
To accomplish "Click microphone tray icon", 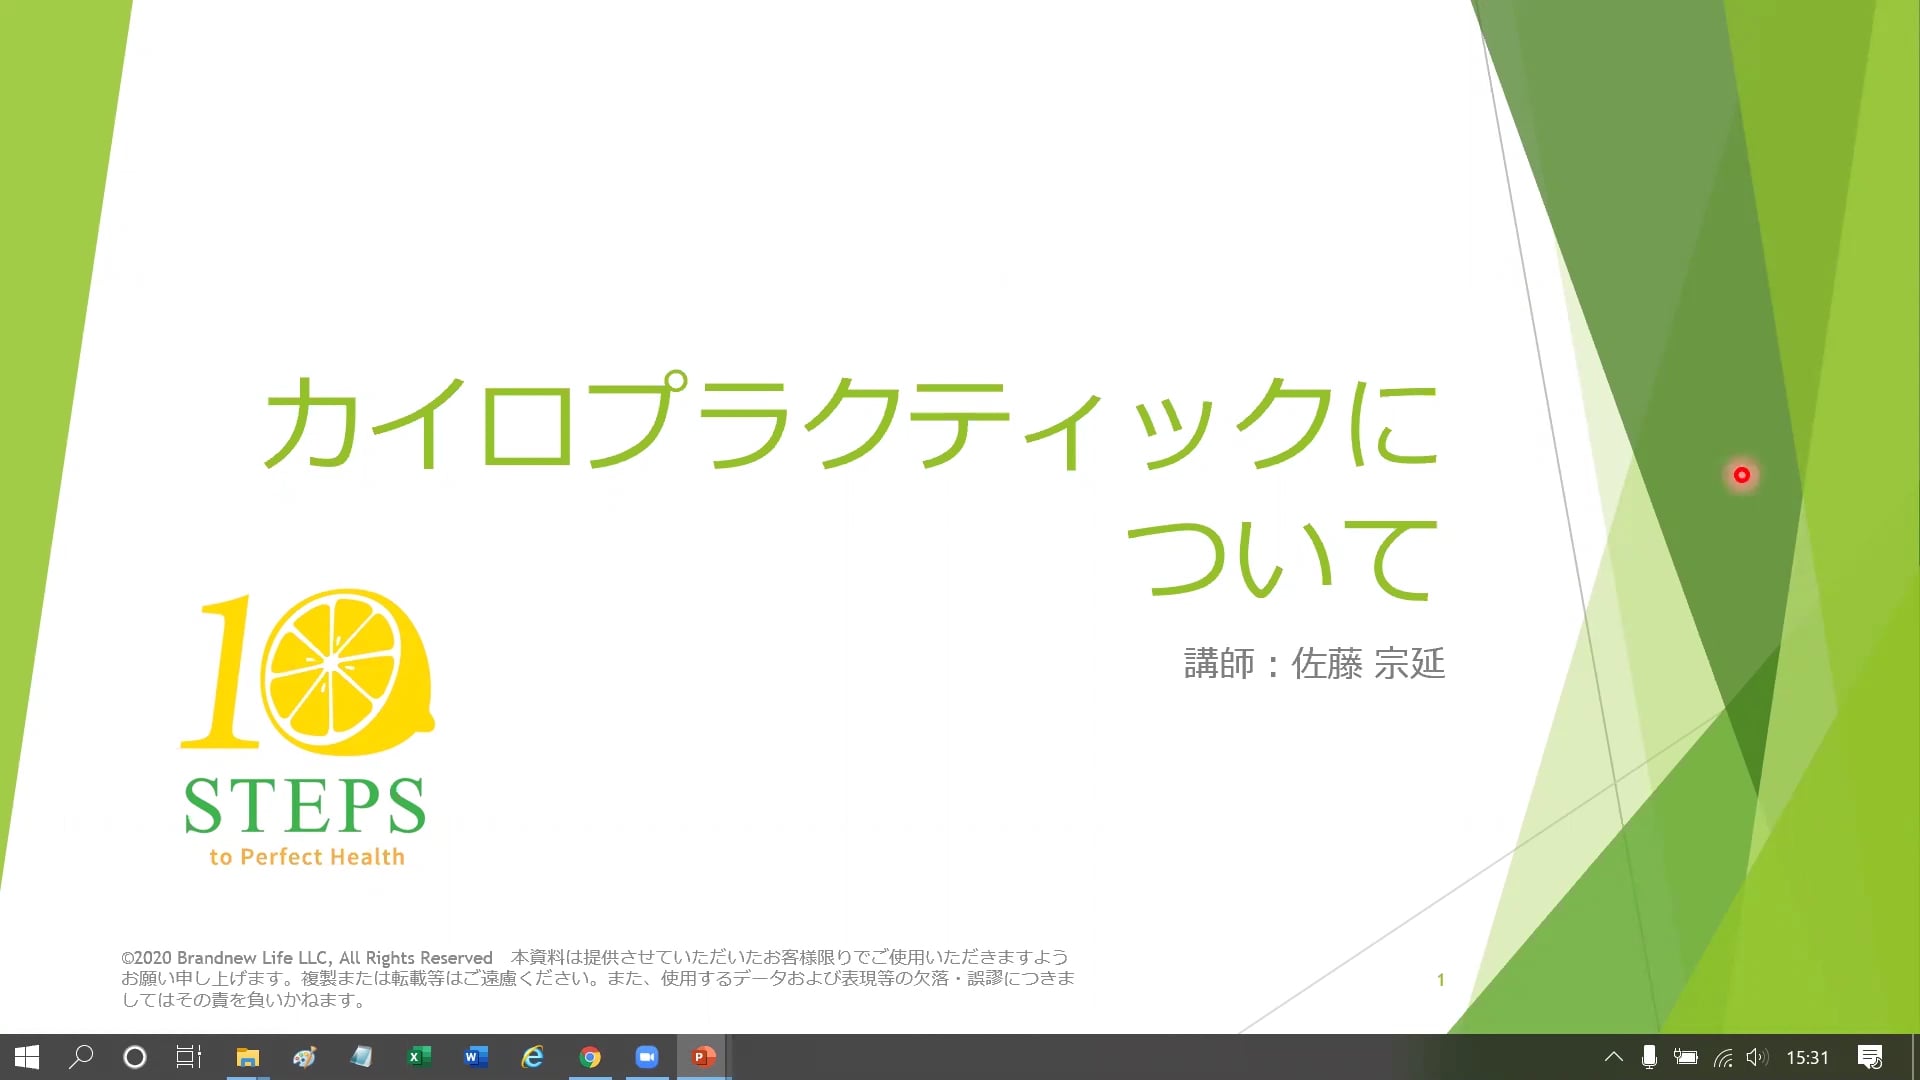I will [x=1649, y=1057].
